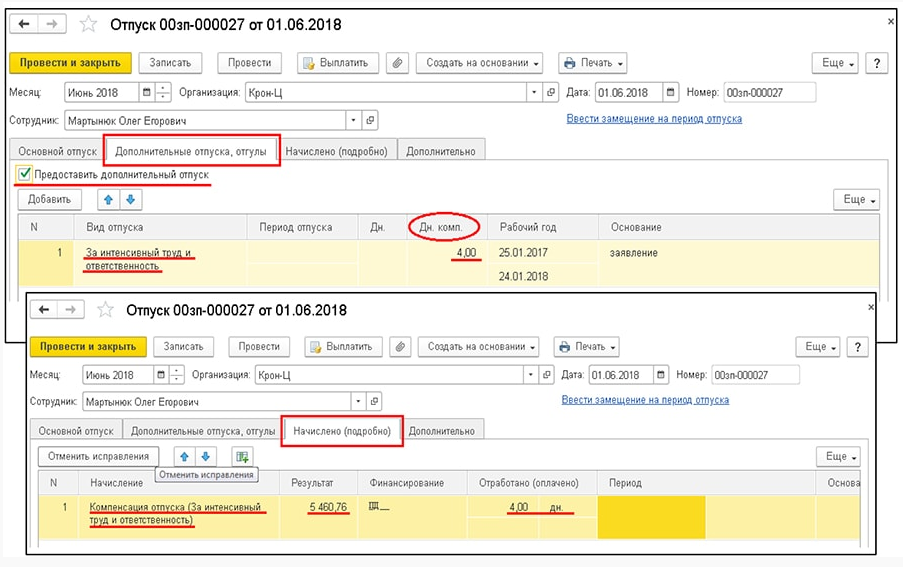The image size is (903, 567).
Task: Click help question mark in upper window
Action: click(x=877, y=63)
